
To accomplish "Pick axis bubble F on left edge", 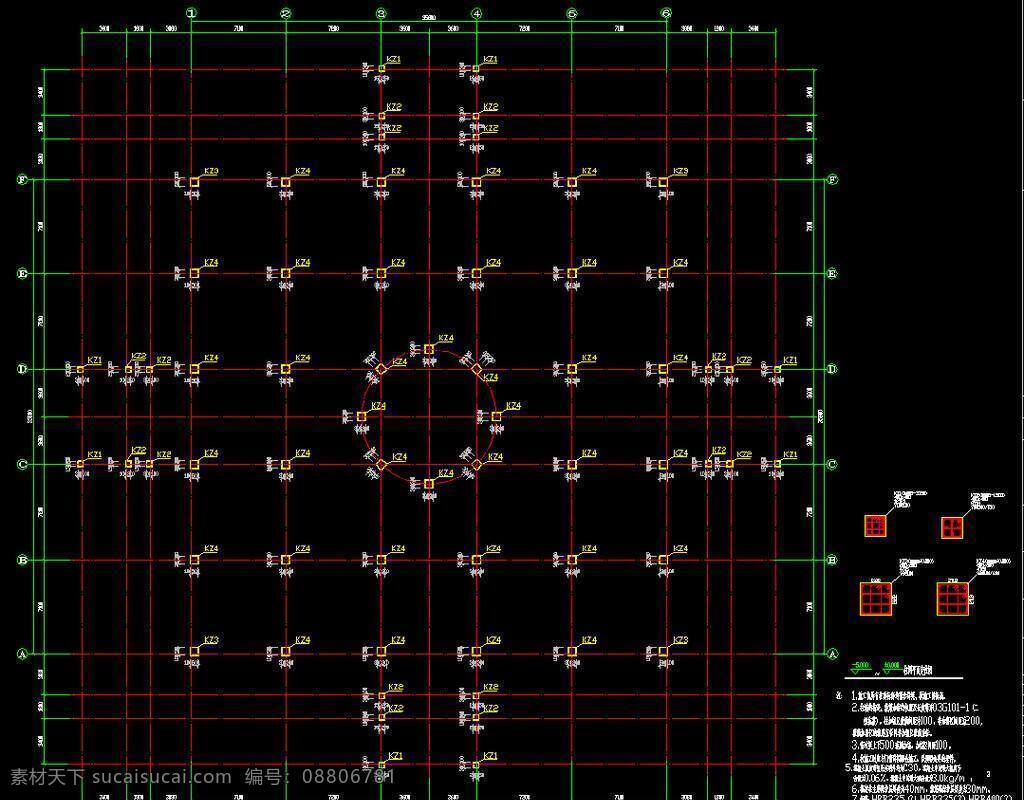I will pyautogui.click(x=22, y=179).
